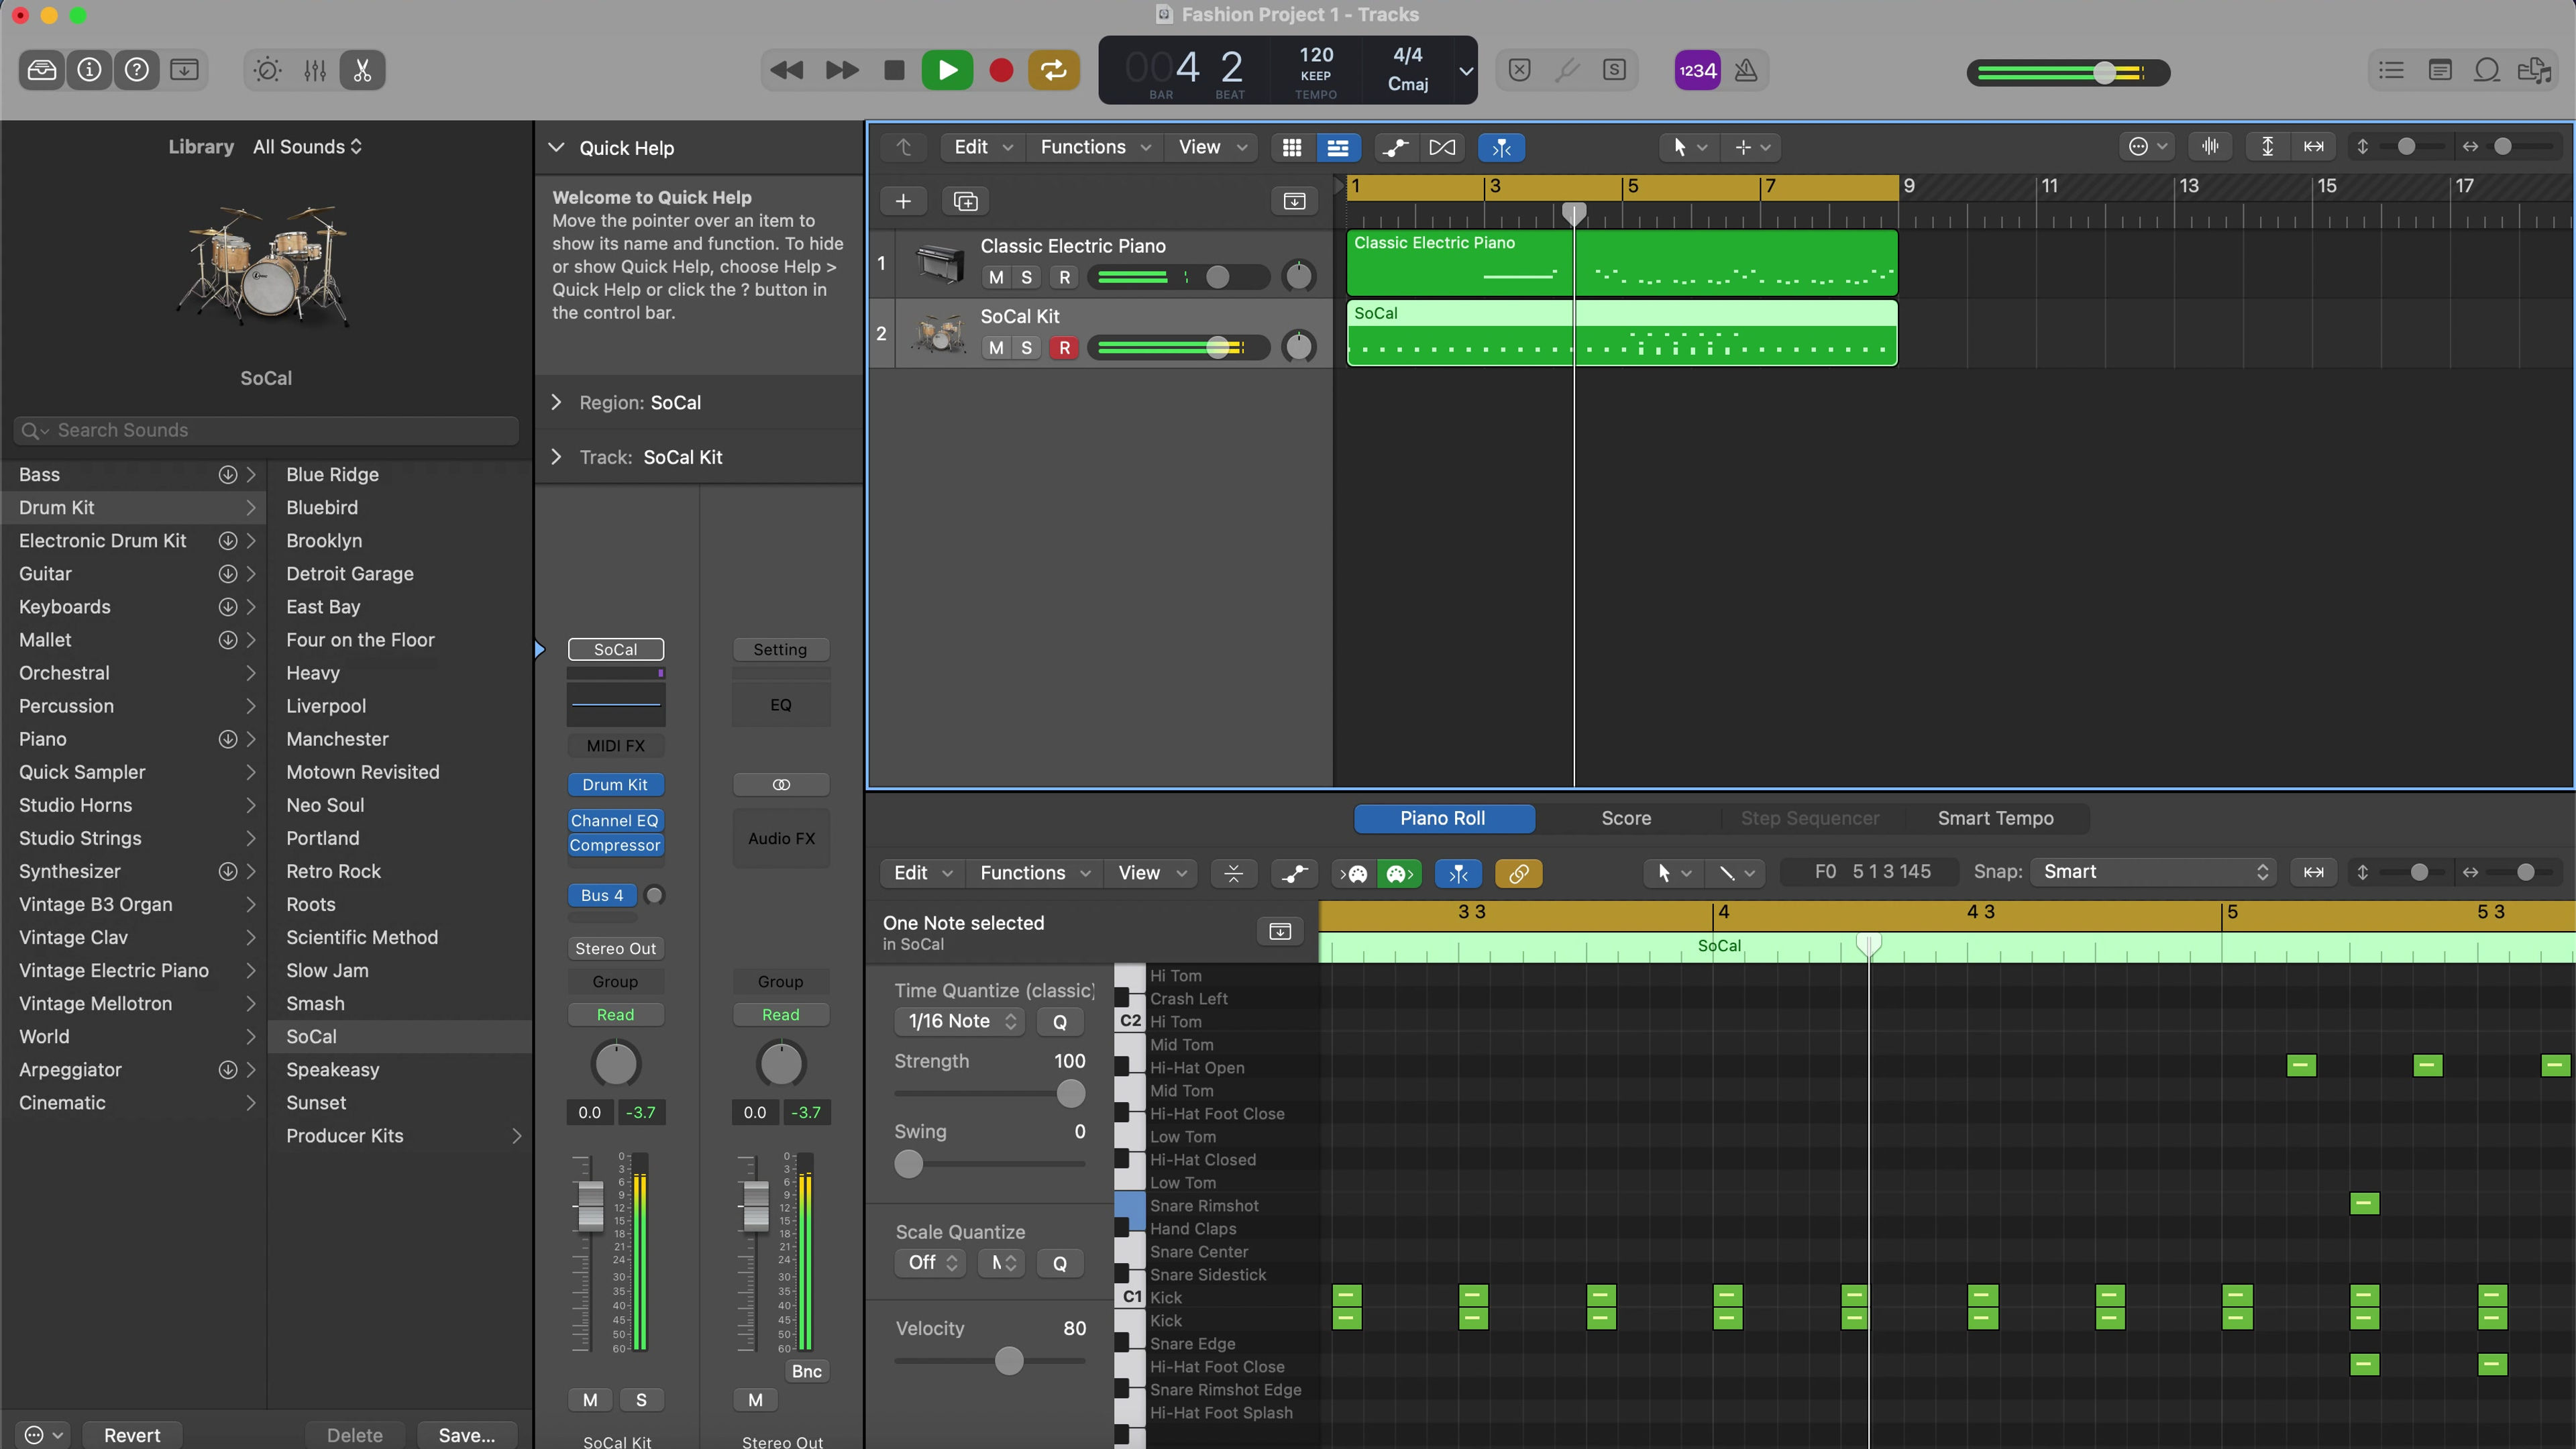This screenshot has height=1449, width=2576.
Task: Toggle the yellow Link button in Piano Roll
Action: coord(1518,873)
